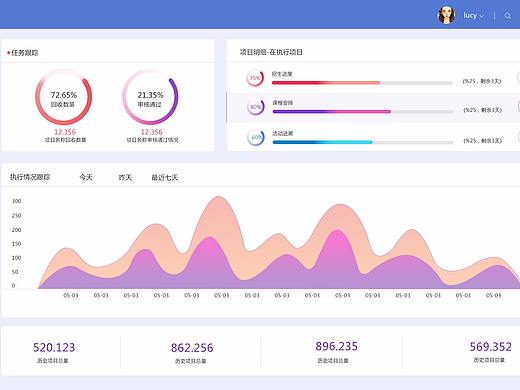Open the lucy account dropdown

pos(473,15)
